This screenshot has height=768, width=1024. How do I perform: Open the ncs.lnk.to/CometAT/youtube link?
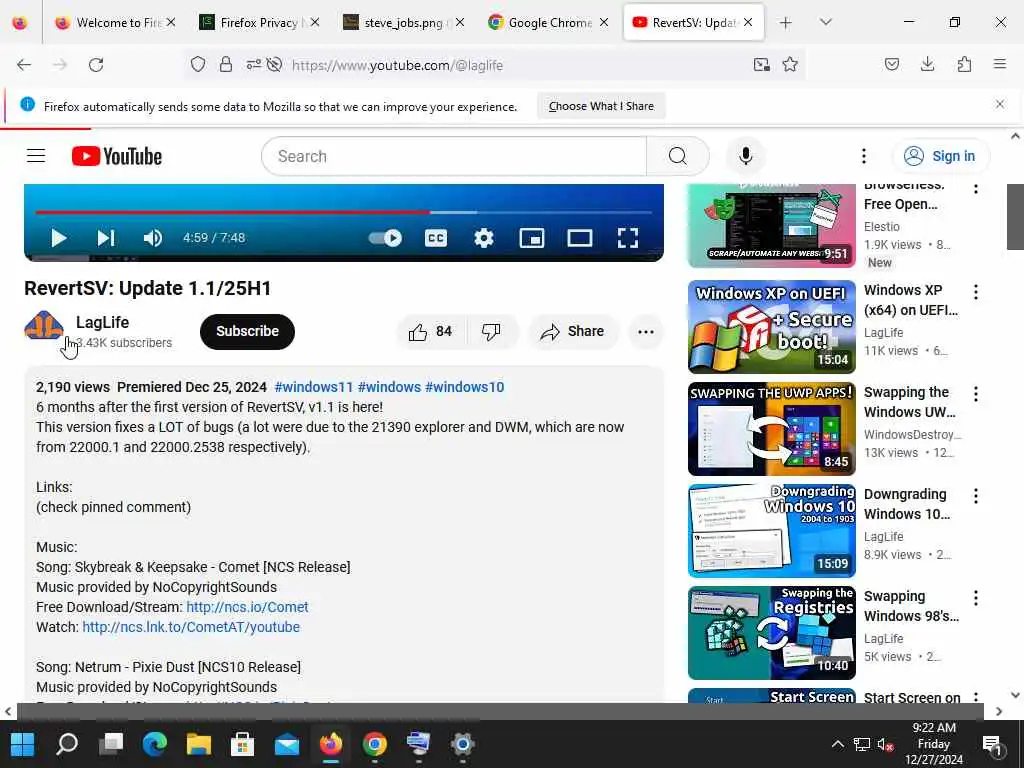coord(191,627)
